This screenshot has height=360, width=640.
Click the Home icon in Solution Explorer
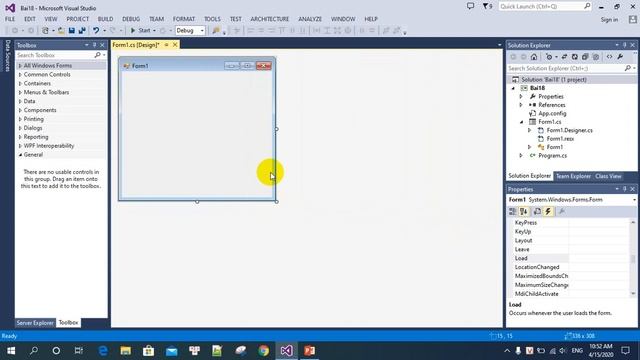coord(533,57)
